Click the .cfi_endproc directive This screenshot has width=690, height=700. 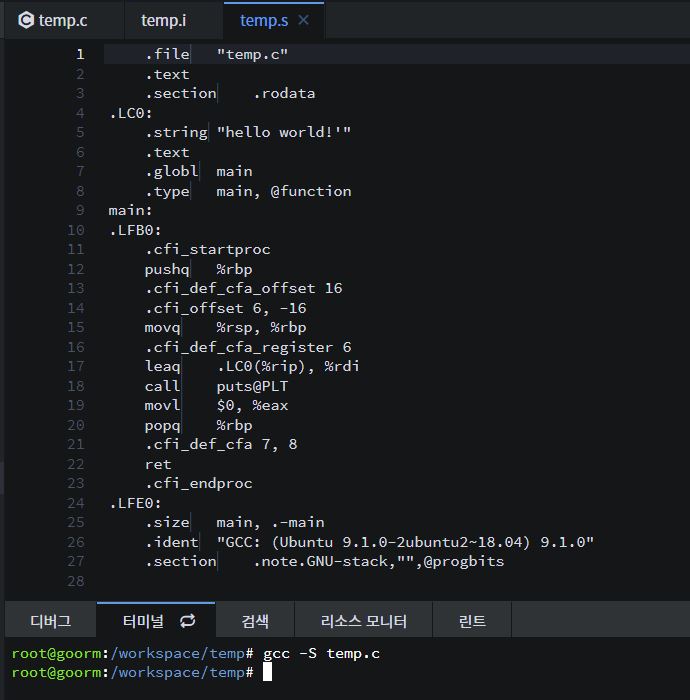click(199, 483)
